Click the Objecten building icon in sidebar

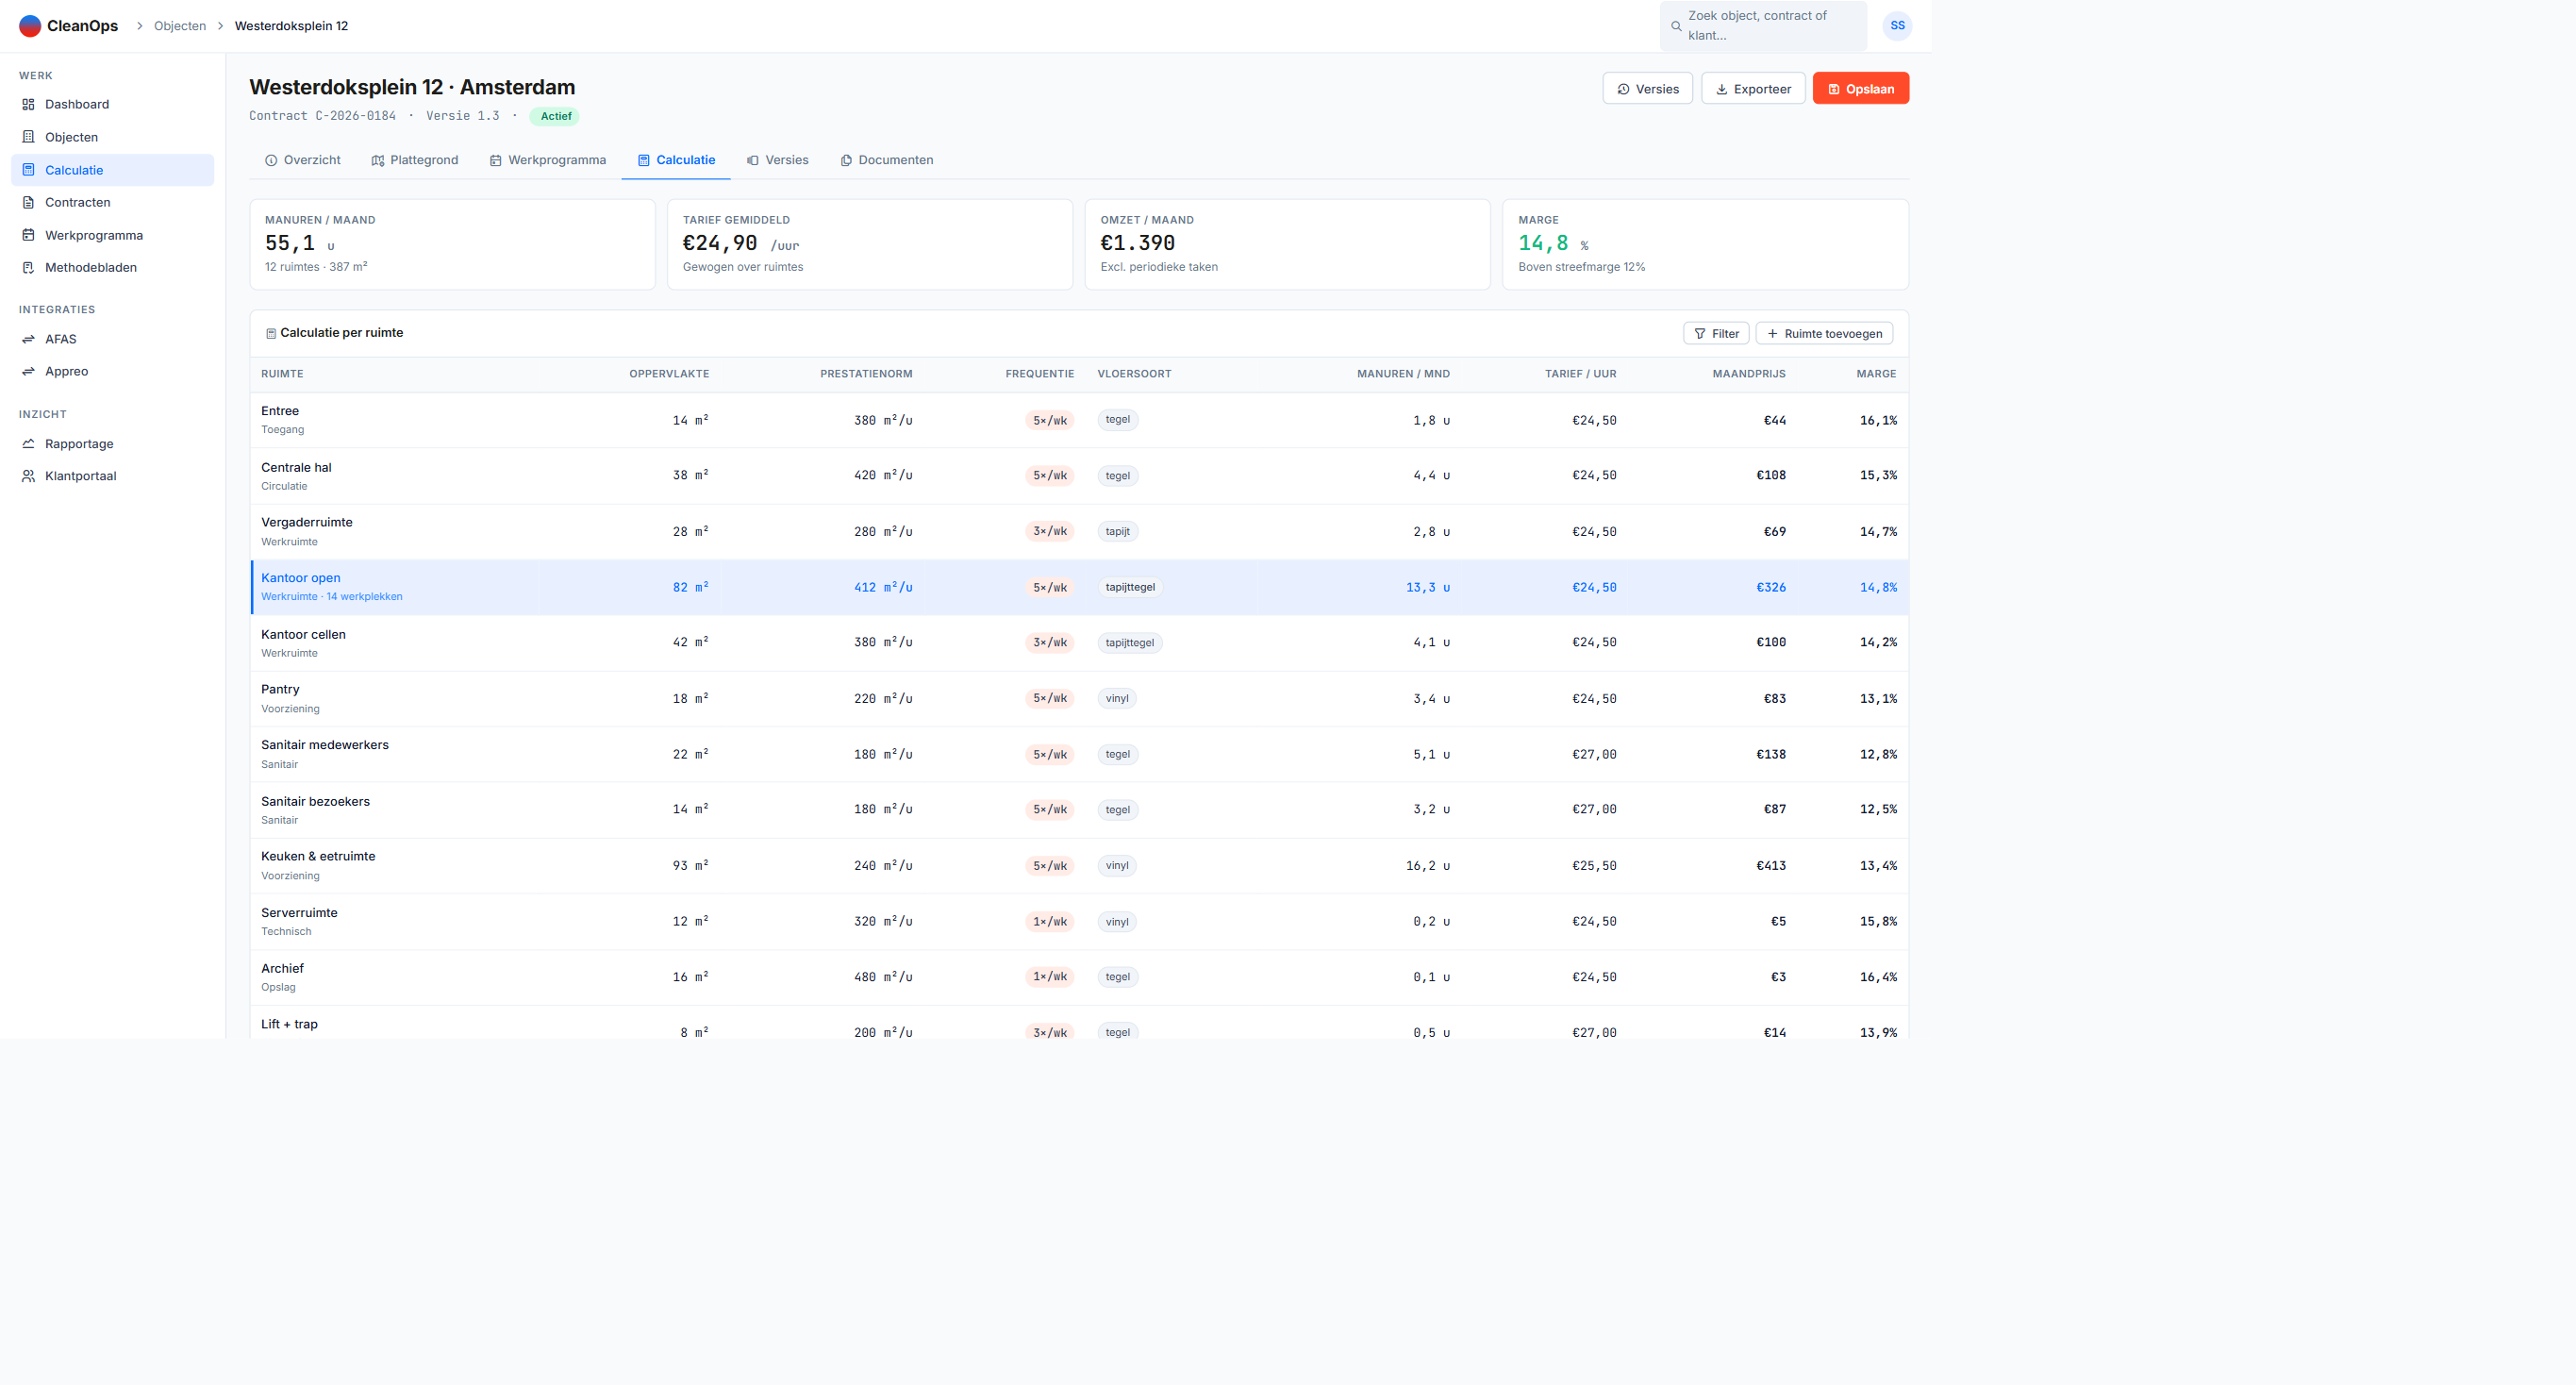(28, 137)
